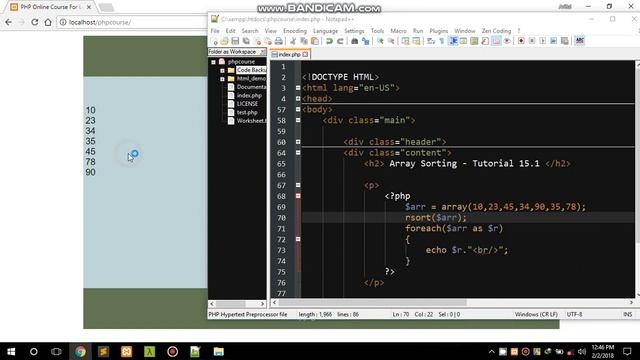Close the Folder as Workspace panel
The height and width of the screenshot is (360, 640).
[x=262, y=52]
